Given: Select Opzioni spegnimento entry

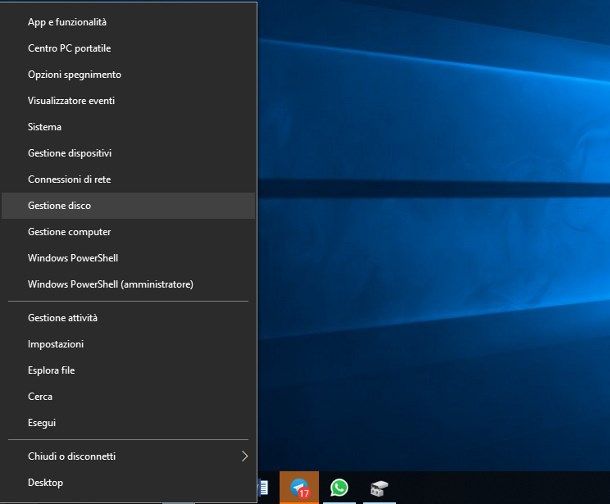Looking at the screenshot, I should point(128,75).
